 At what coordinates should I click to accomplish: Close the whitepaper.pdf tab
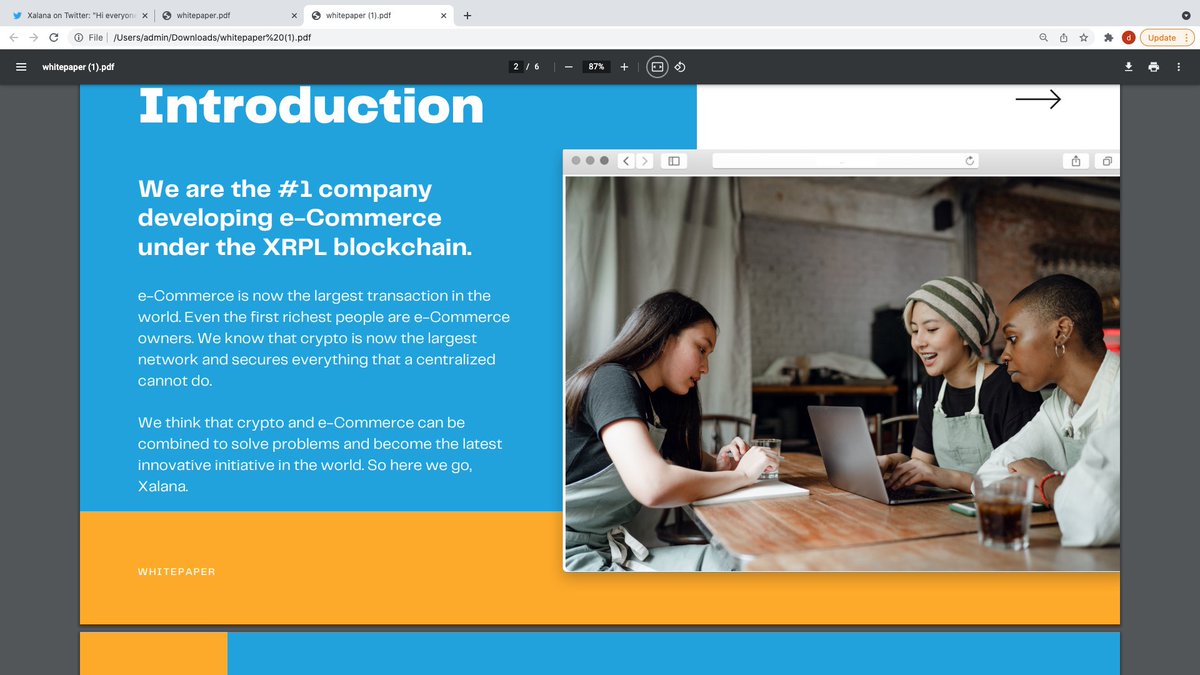294,15
